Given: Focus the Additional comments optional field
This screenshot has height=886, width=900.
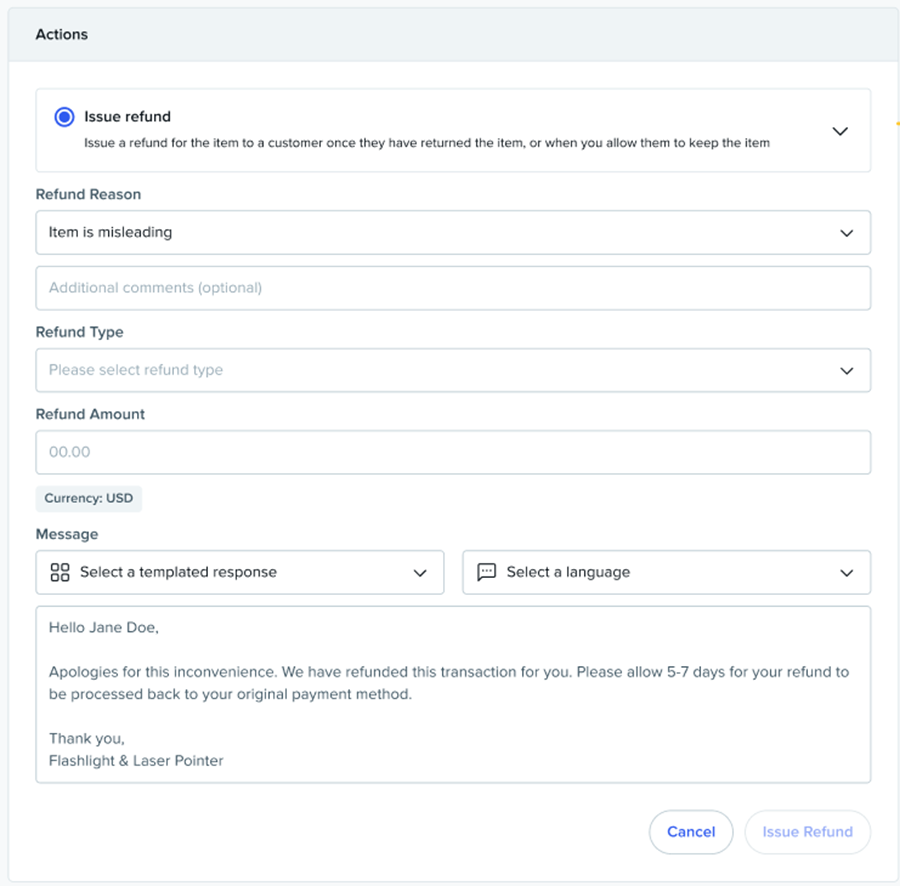Looking at the screenshot, I should click(x=452, y=288).
